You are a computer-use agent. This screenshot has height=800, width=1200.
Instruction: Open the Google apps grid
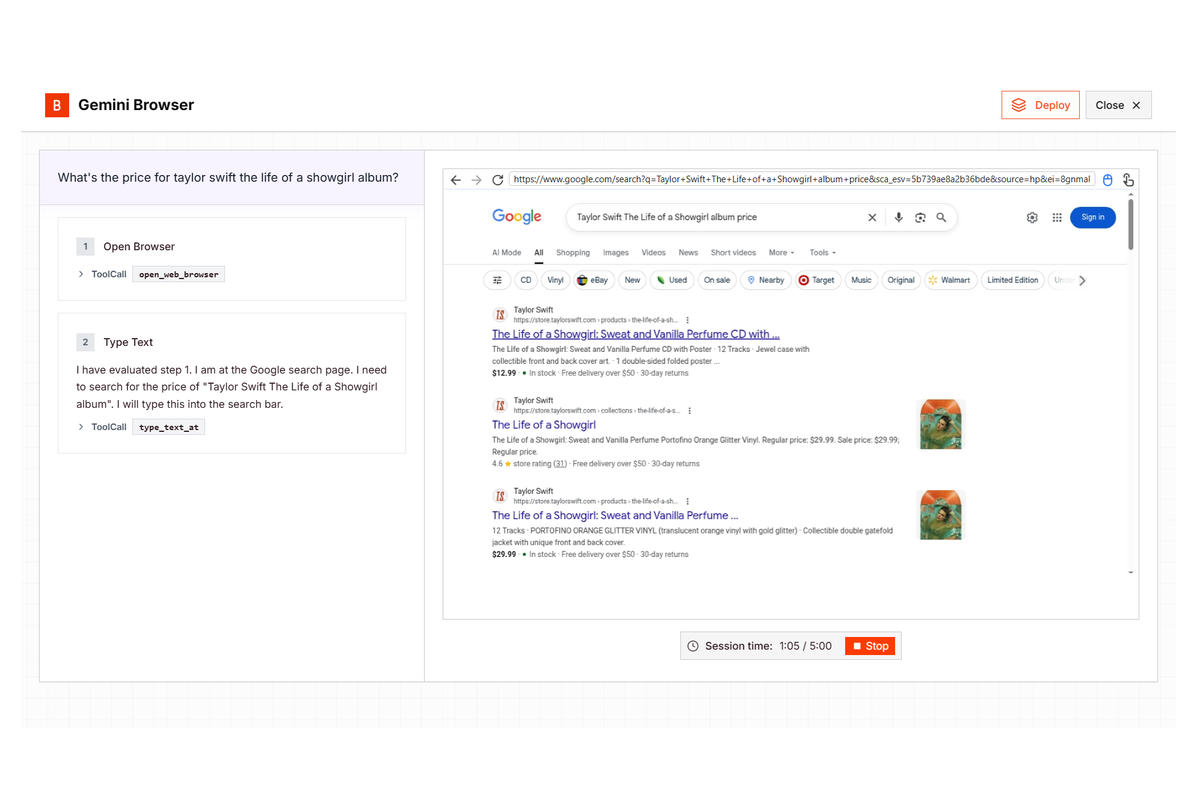(1057, 217)
